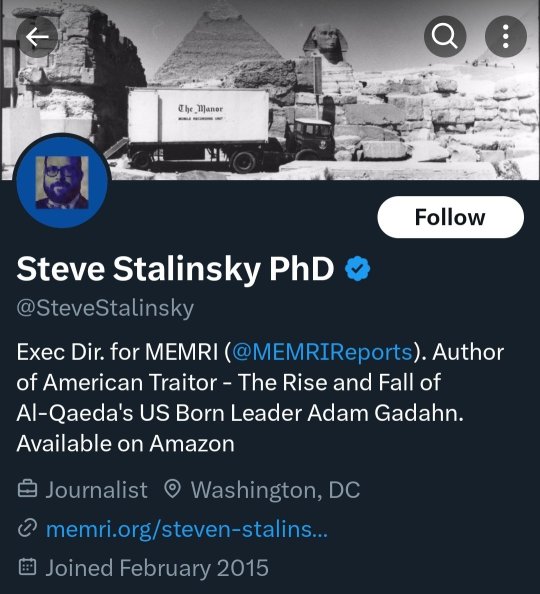Viewport: 540px width, 594px height.
Task: Click the Steve Stalinsky PhD display name
Action: pyautogui.click(x=175, y=269)
